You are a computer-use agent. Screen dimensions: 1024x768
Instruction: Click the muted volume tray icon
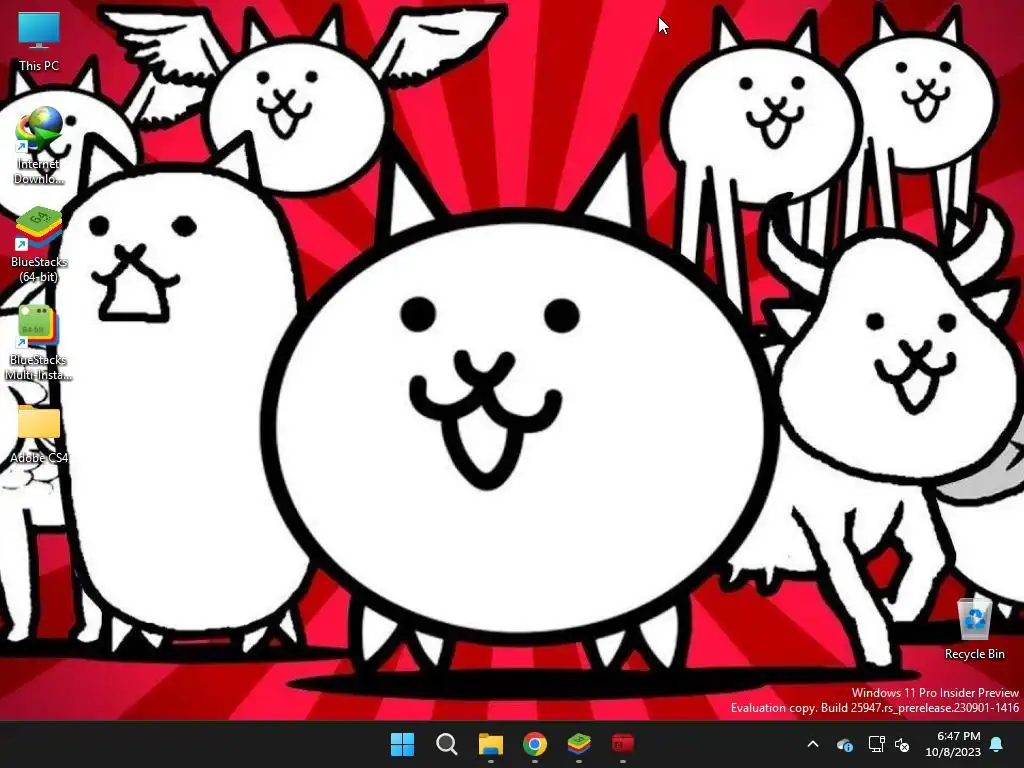tap(903, 744)
